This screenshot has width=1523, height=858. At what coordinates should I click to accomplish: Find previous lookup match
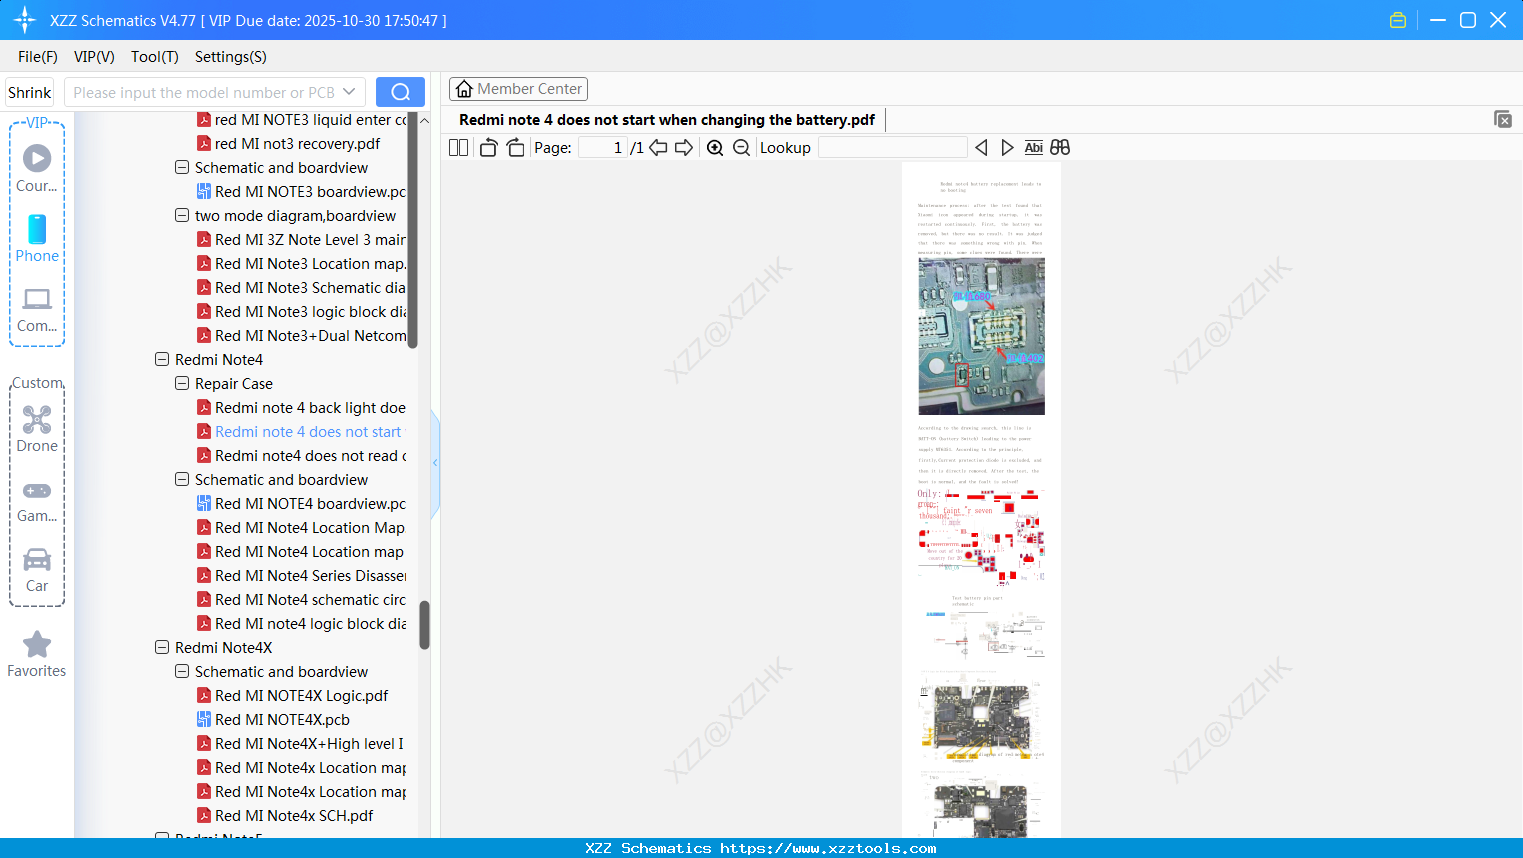(981, 147)
